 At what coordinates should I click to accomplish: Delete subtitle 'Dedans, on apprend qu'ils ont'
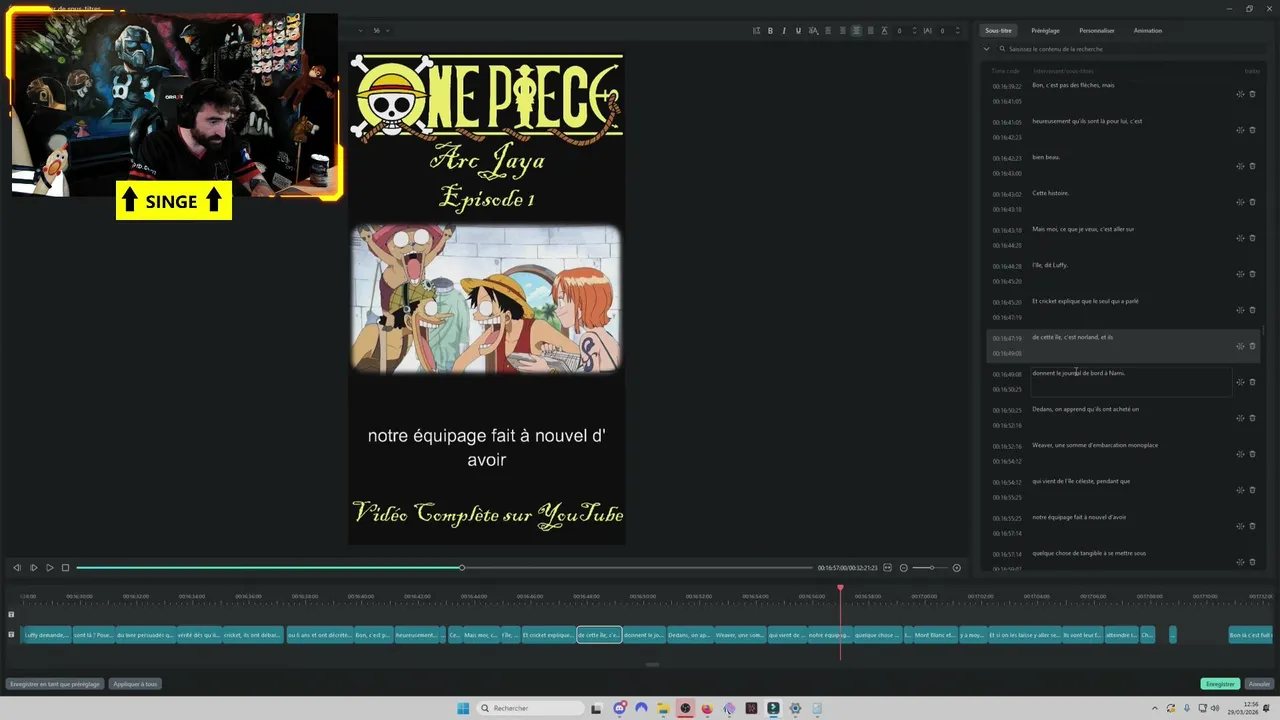point(1252,418)
